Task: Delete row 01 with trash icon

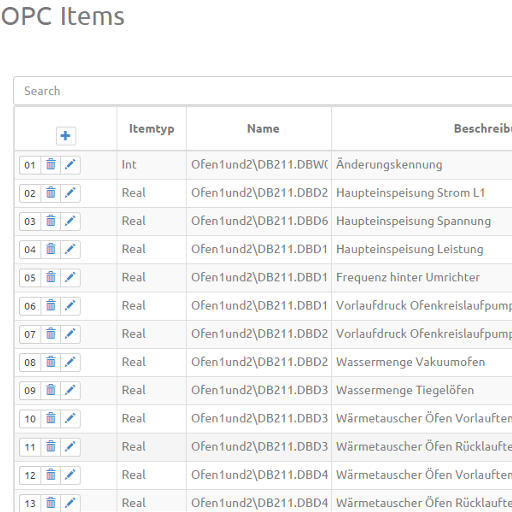Action: tap(51, 165)
